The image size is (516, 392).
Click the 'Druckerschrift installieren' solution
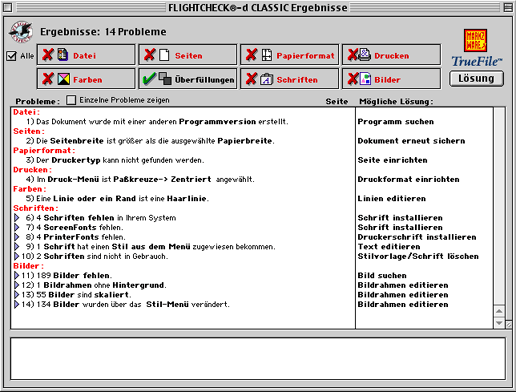pyautogui.click(x=417, y=237)
